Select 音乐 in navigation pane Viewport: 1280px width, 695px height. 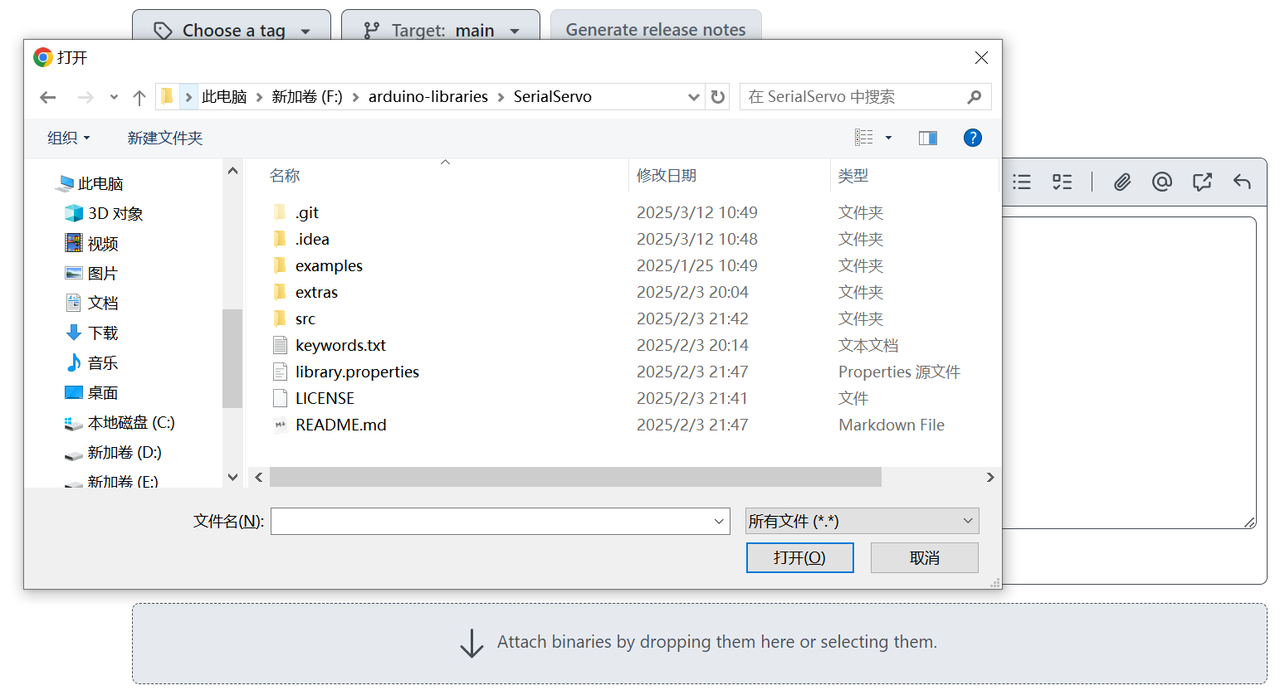click(x=92, y=363)
